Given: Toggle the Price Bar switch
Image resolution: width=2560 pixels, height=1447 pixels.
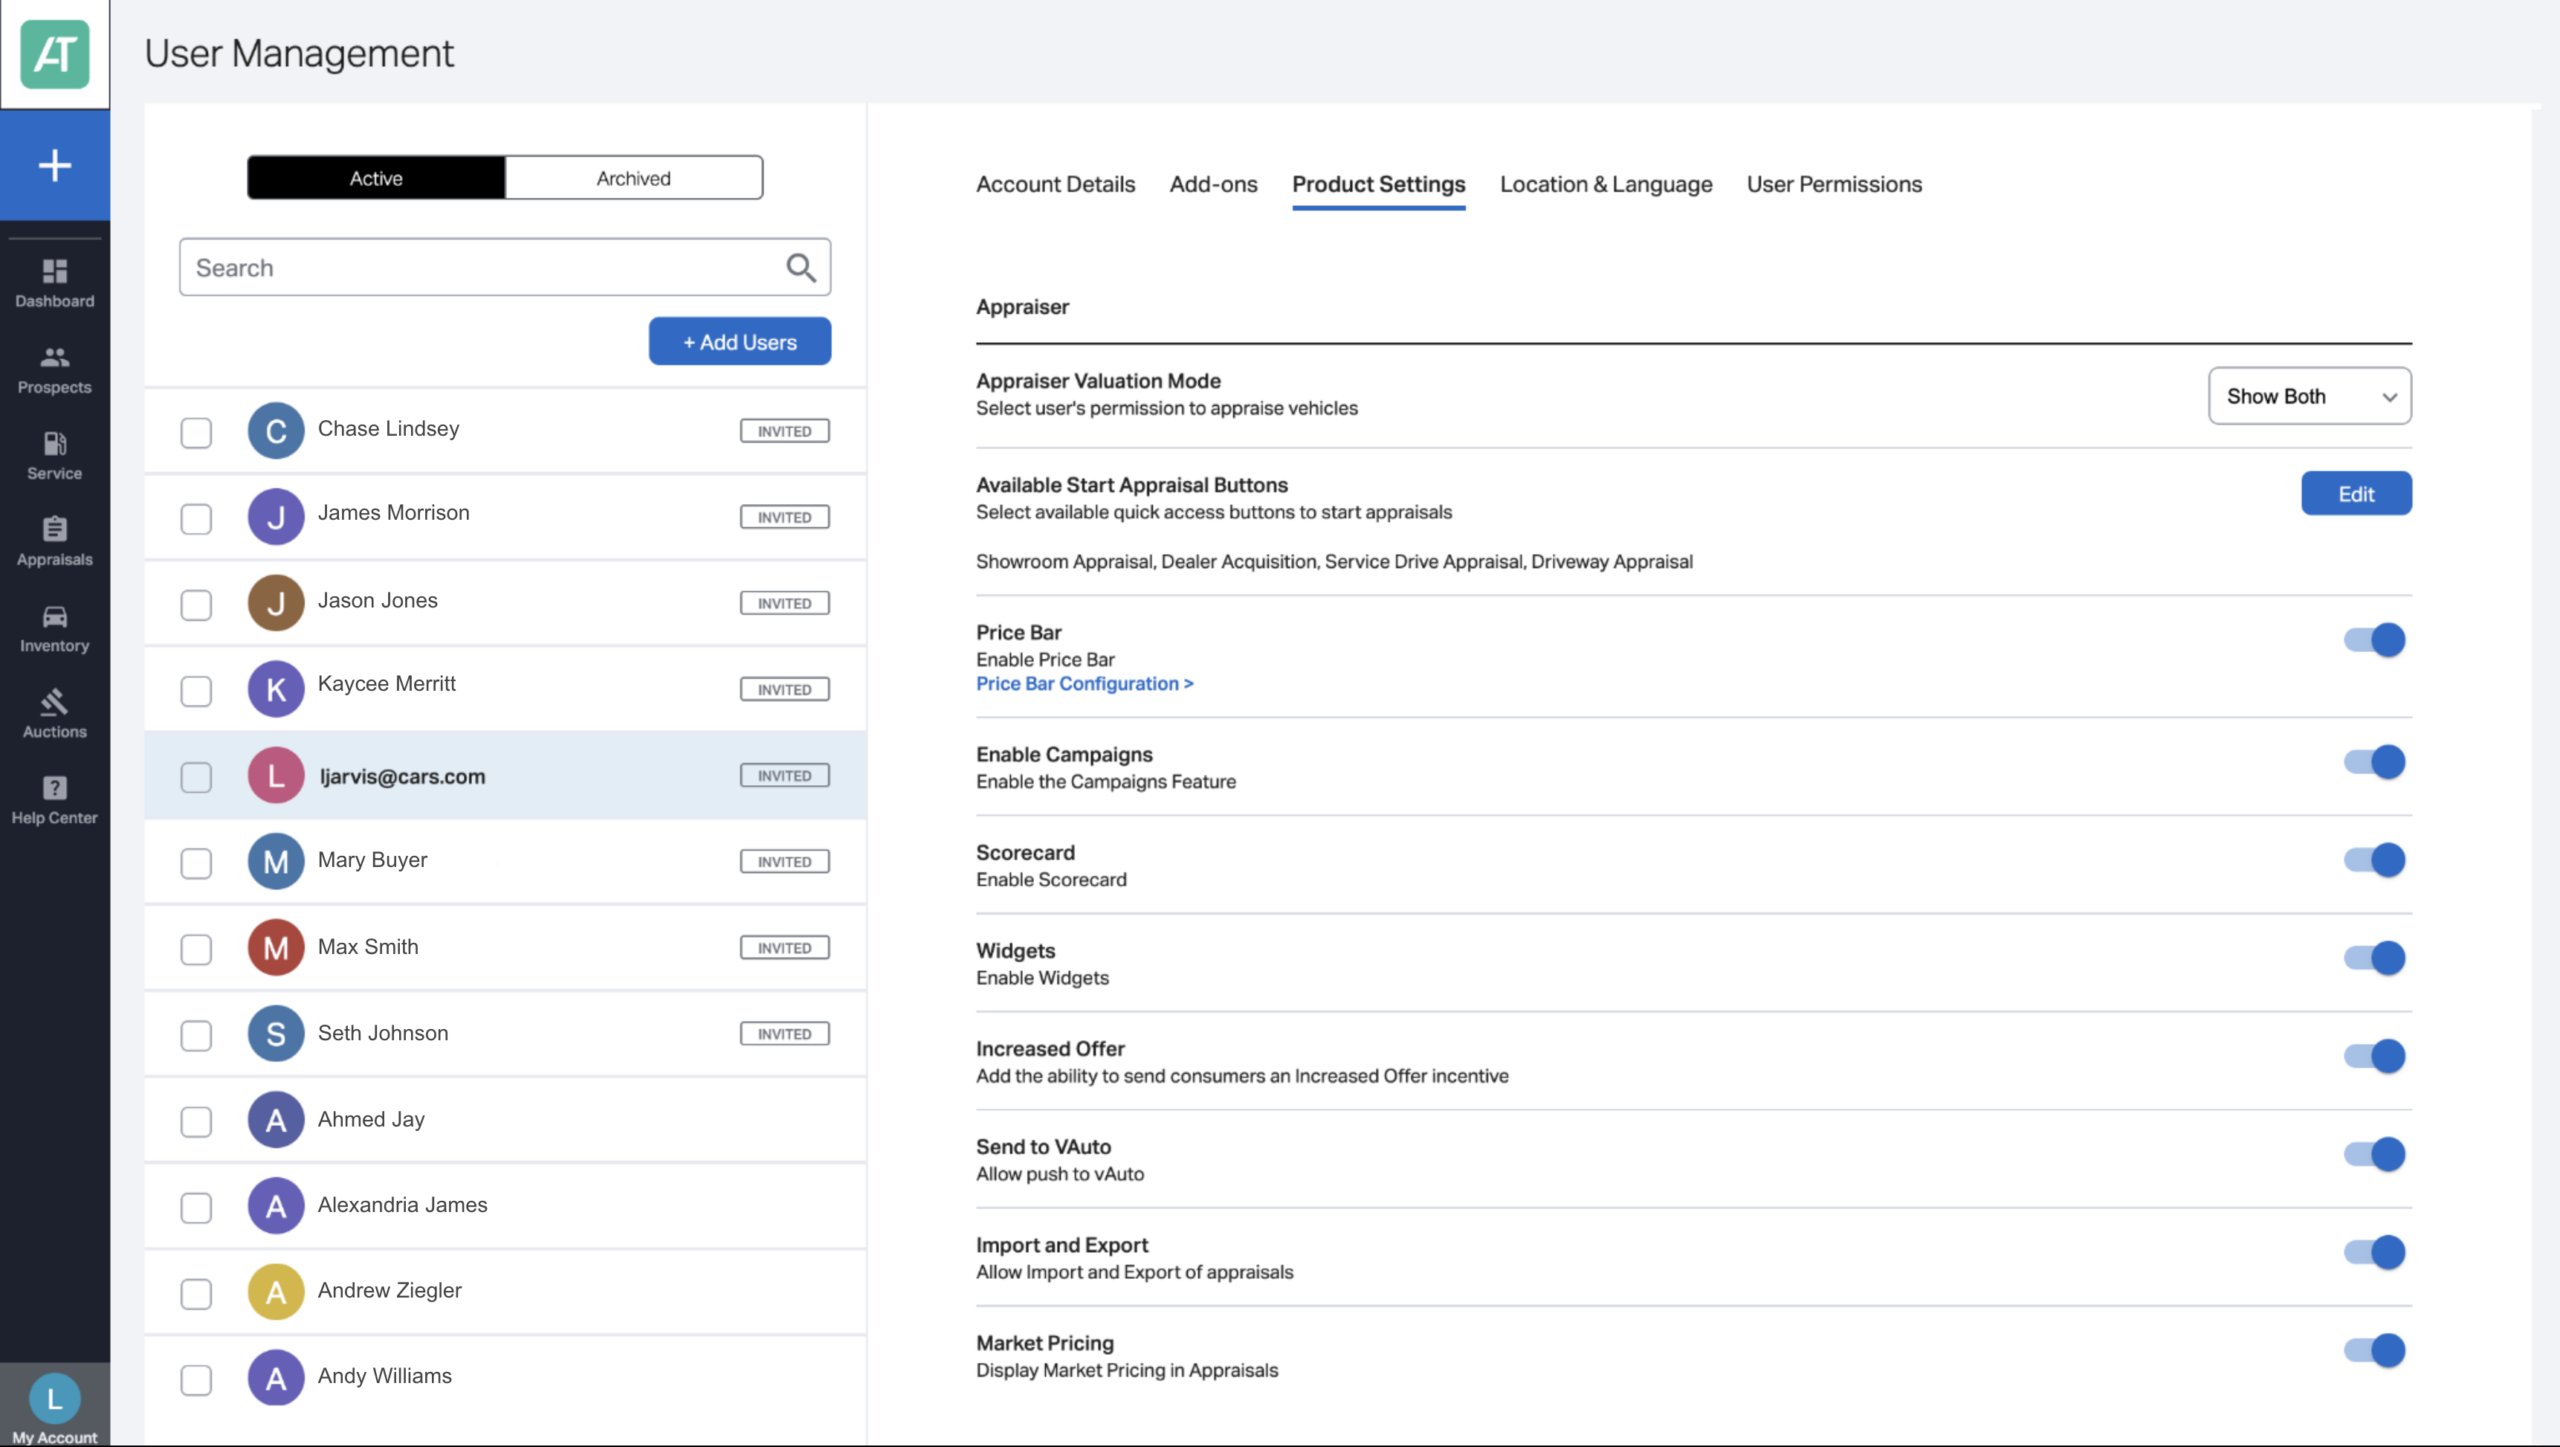Looking at the screenshot, I should pyautogui.click(x=2375, y=640).
